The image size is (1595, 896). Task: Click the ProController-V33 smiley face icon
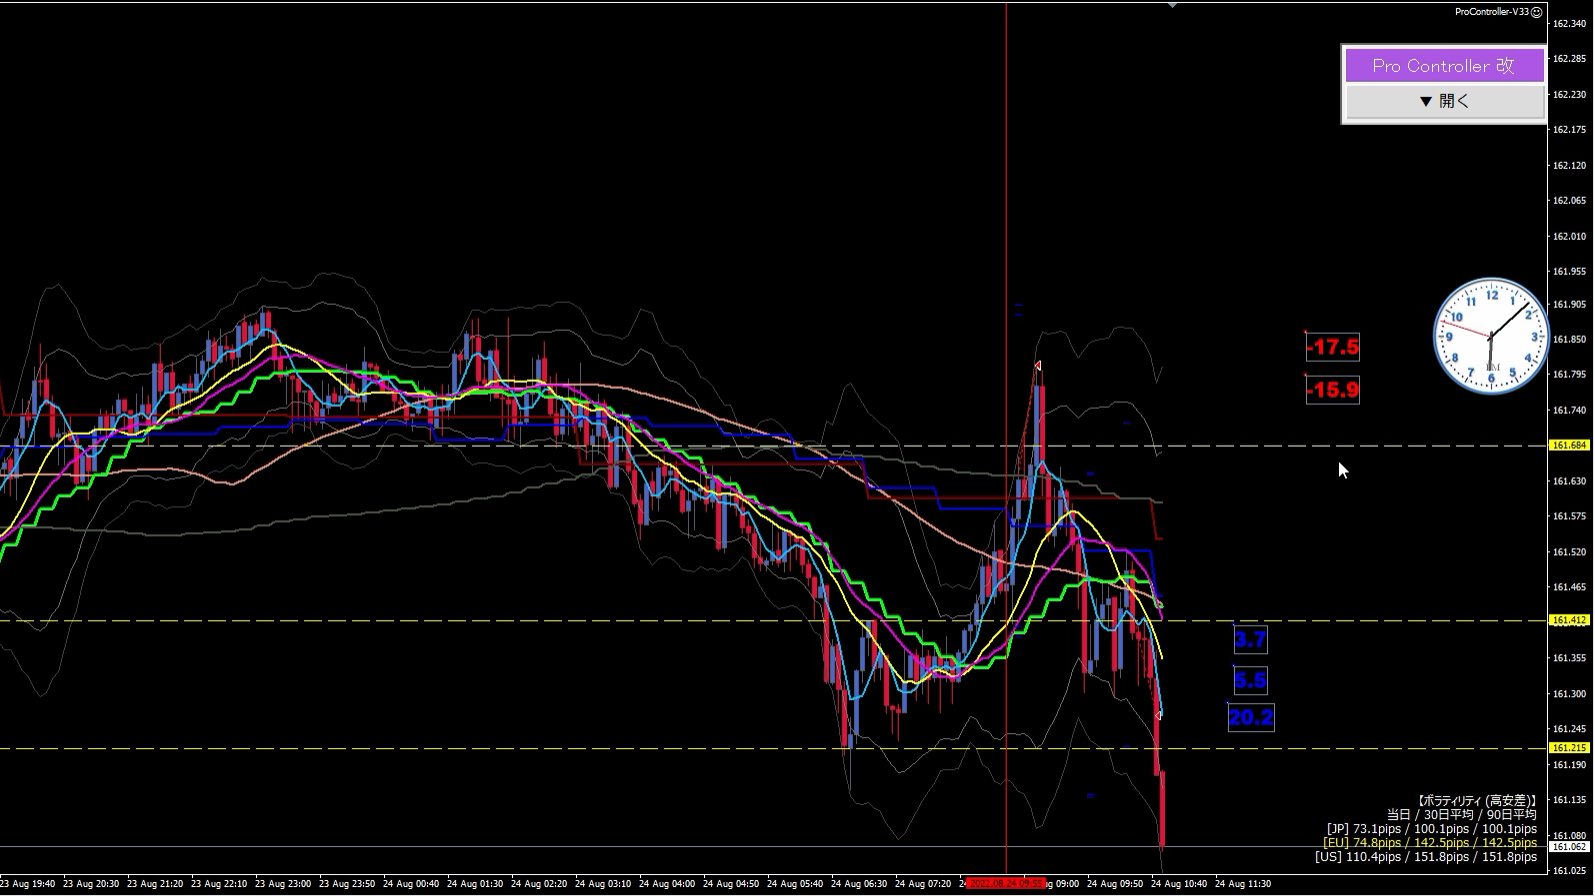[x=1536, y=12]
